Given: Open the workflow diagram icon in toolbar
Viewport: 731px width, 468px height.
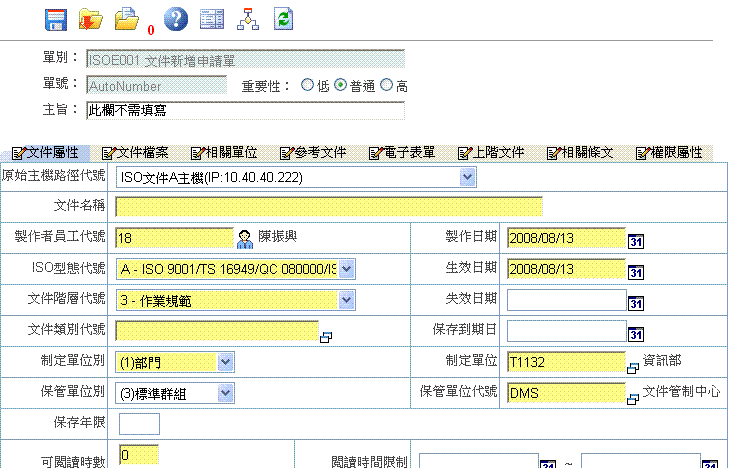Looking at the screenshot, I should click(247, 19).
